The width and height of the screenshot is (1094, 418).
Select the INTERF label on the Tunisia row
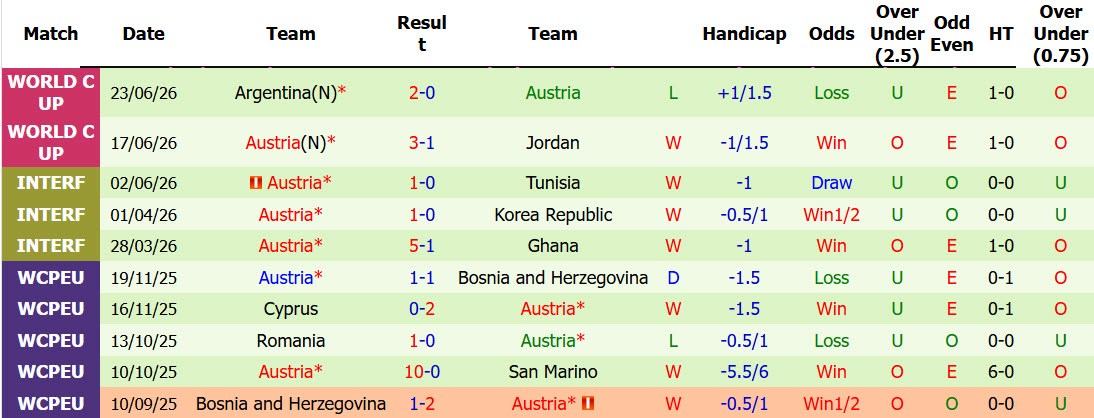coord(50,183)
